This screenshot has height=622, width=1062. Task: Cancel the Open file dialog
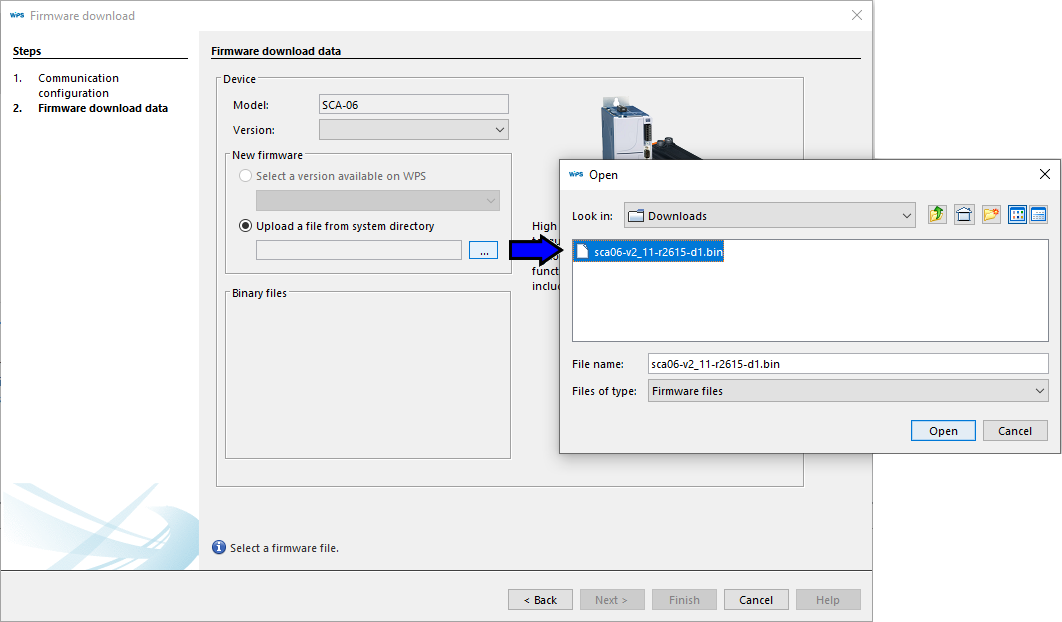pyautogui.click(x=1014, y=431)
